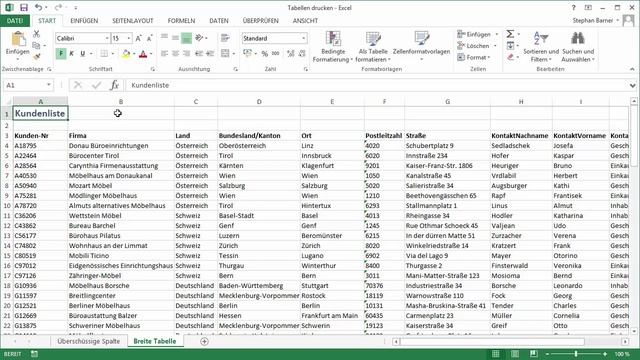Open the DATEI tab

point(15,20)
